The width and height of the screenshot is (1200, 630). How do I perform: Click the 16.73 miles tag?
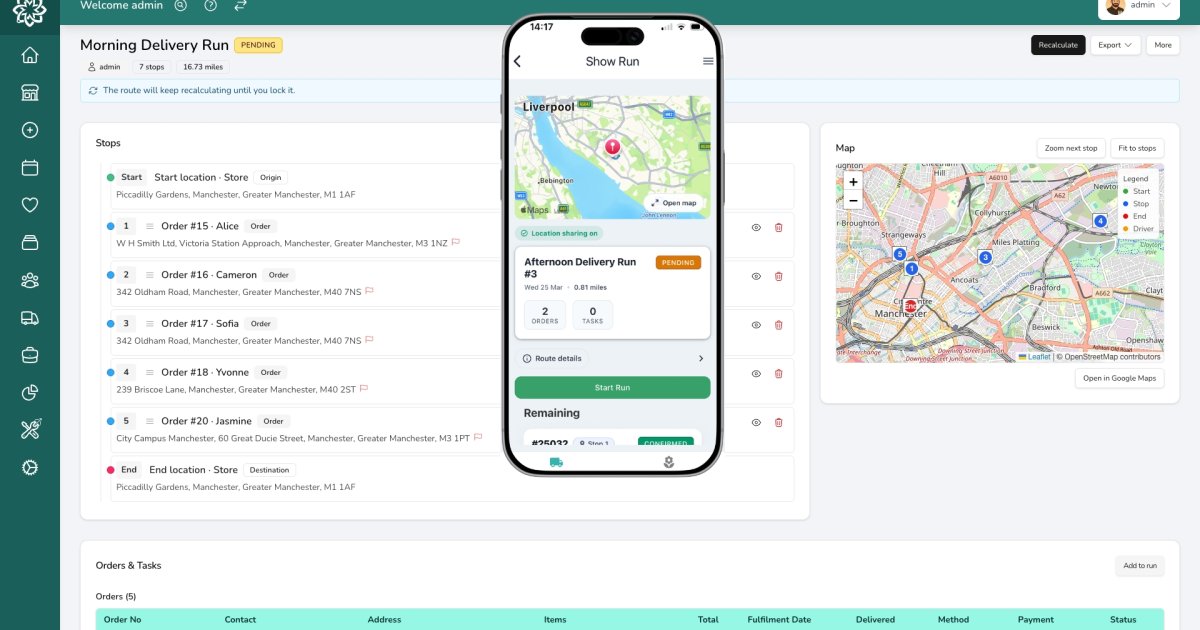tap(203, 67)
